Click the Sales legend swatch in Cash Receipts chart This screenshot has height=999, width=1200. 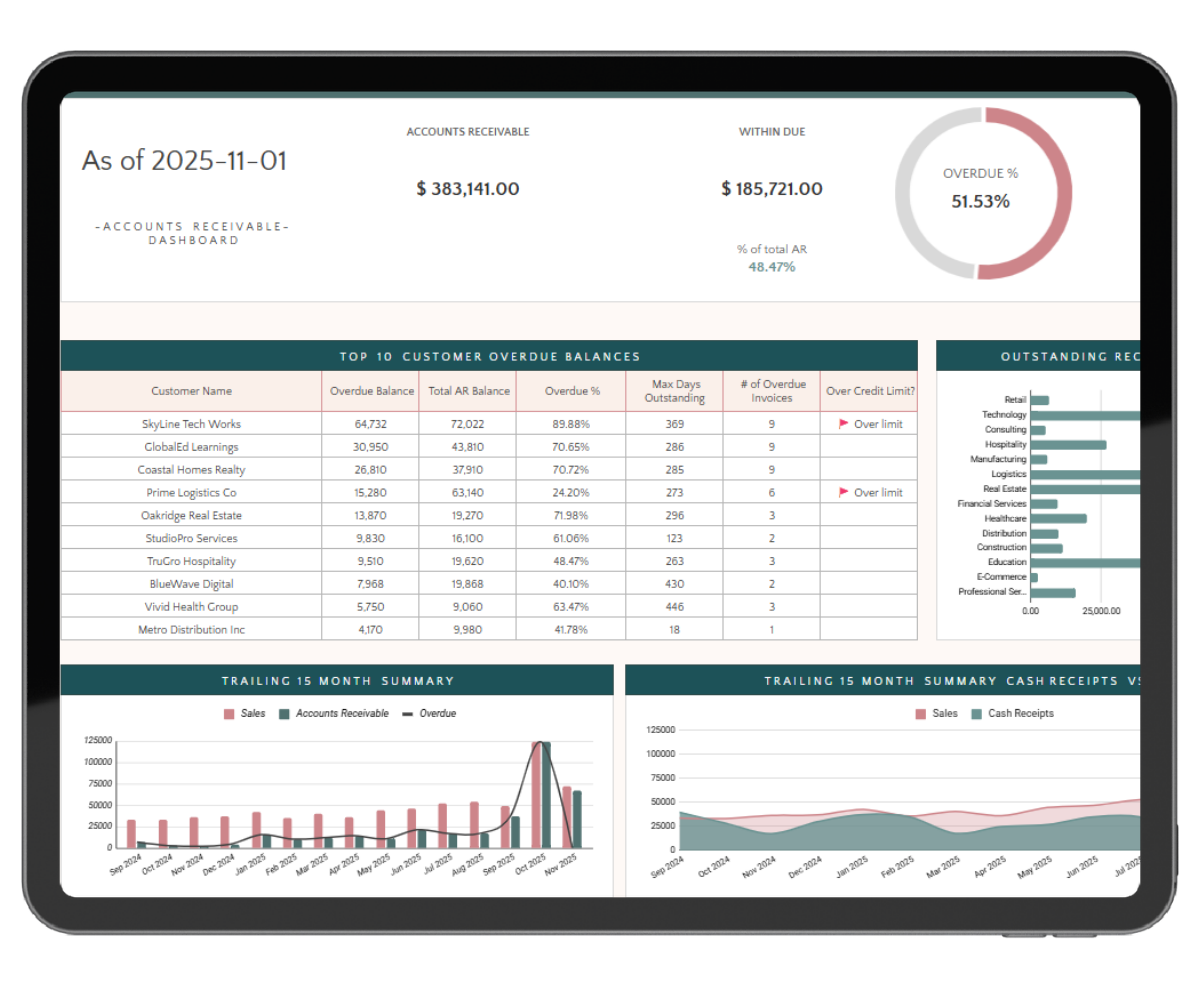click(x=921, y=714)
